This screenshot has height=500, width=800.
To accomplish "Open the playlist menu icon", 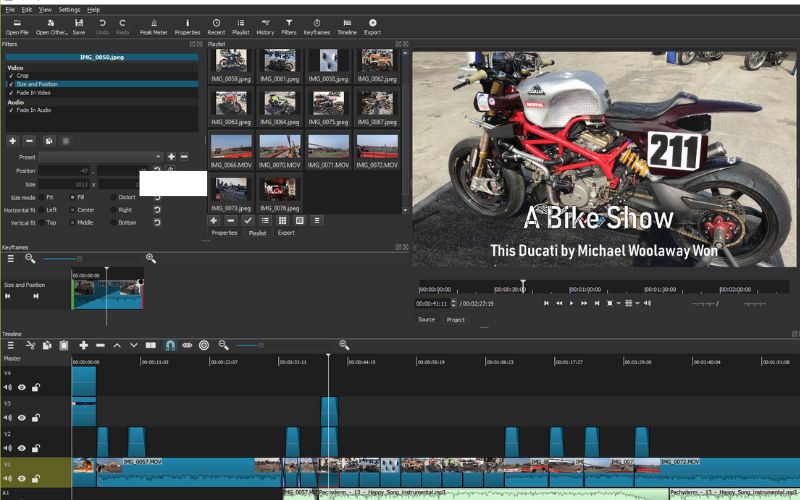I will [x=317, y=220].
